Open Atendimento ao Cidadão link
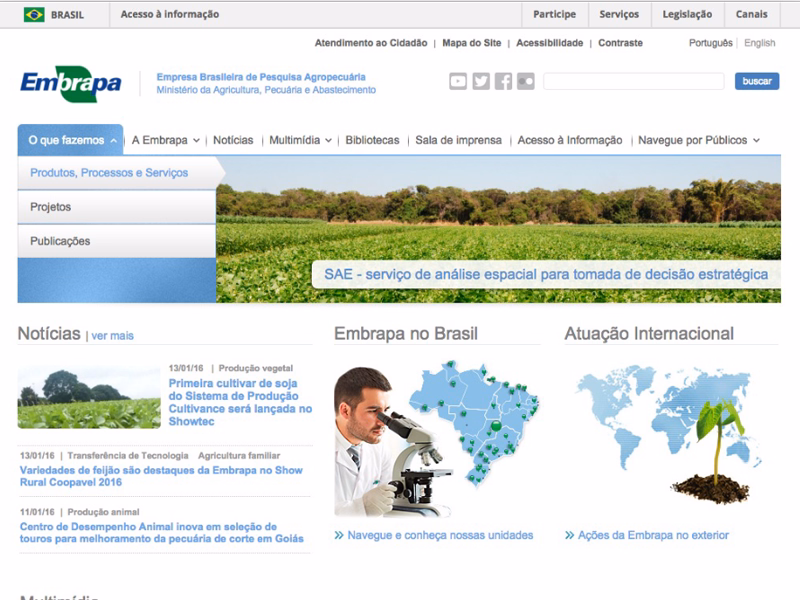The image size is (800, 600). [371, 43]
